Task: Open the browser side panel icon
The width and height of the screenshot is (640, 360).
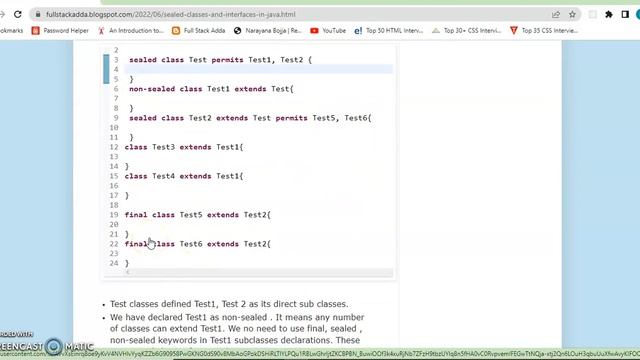Action: coord(625,14)
